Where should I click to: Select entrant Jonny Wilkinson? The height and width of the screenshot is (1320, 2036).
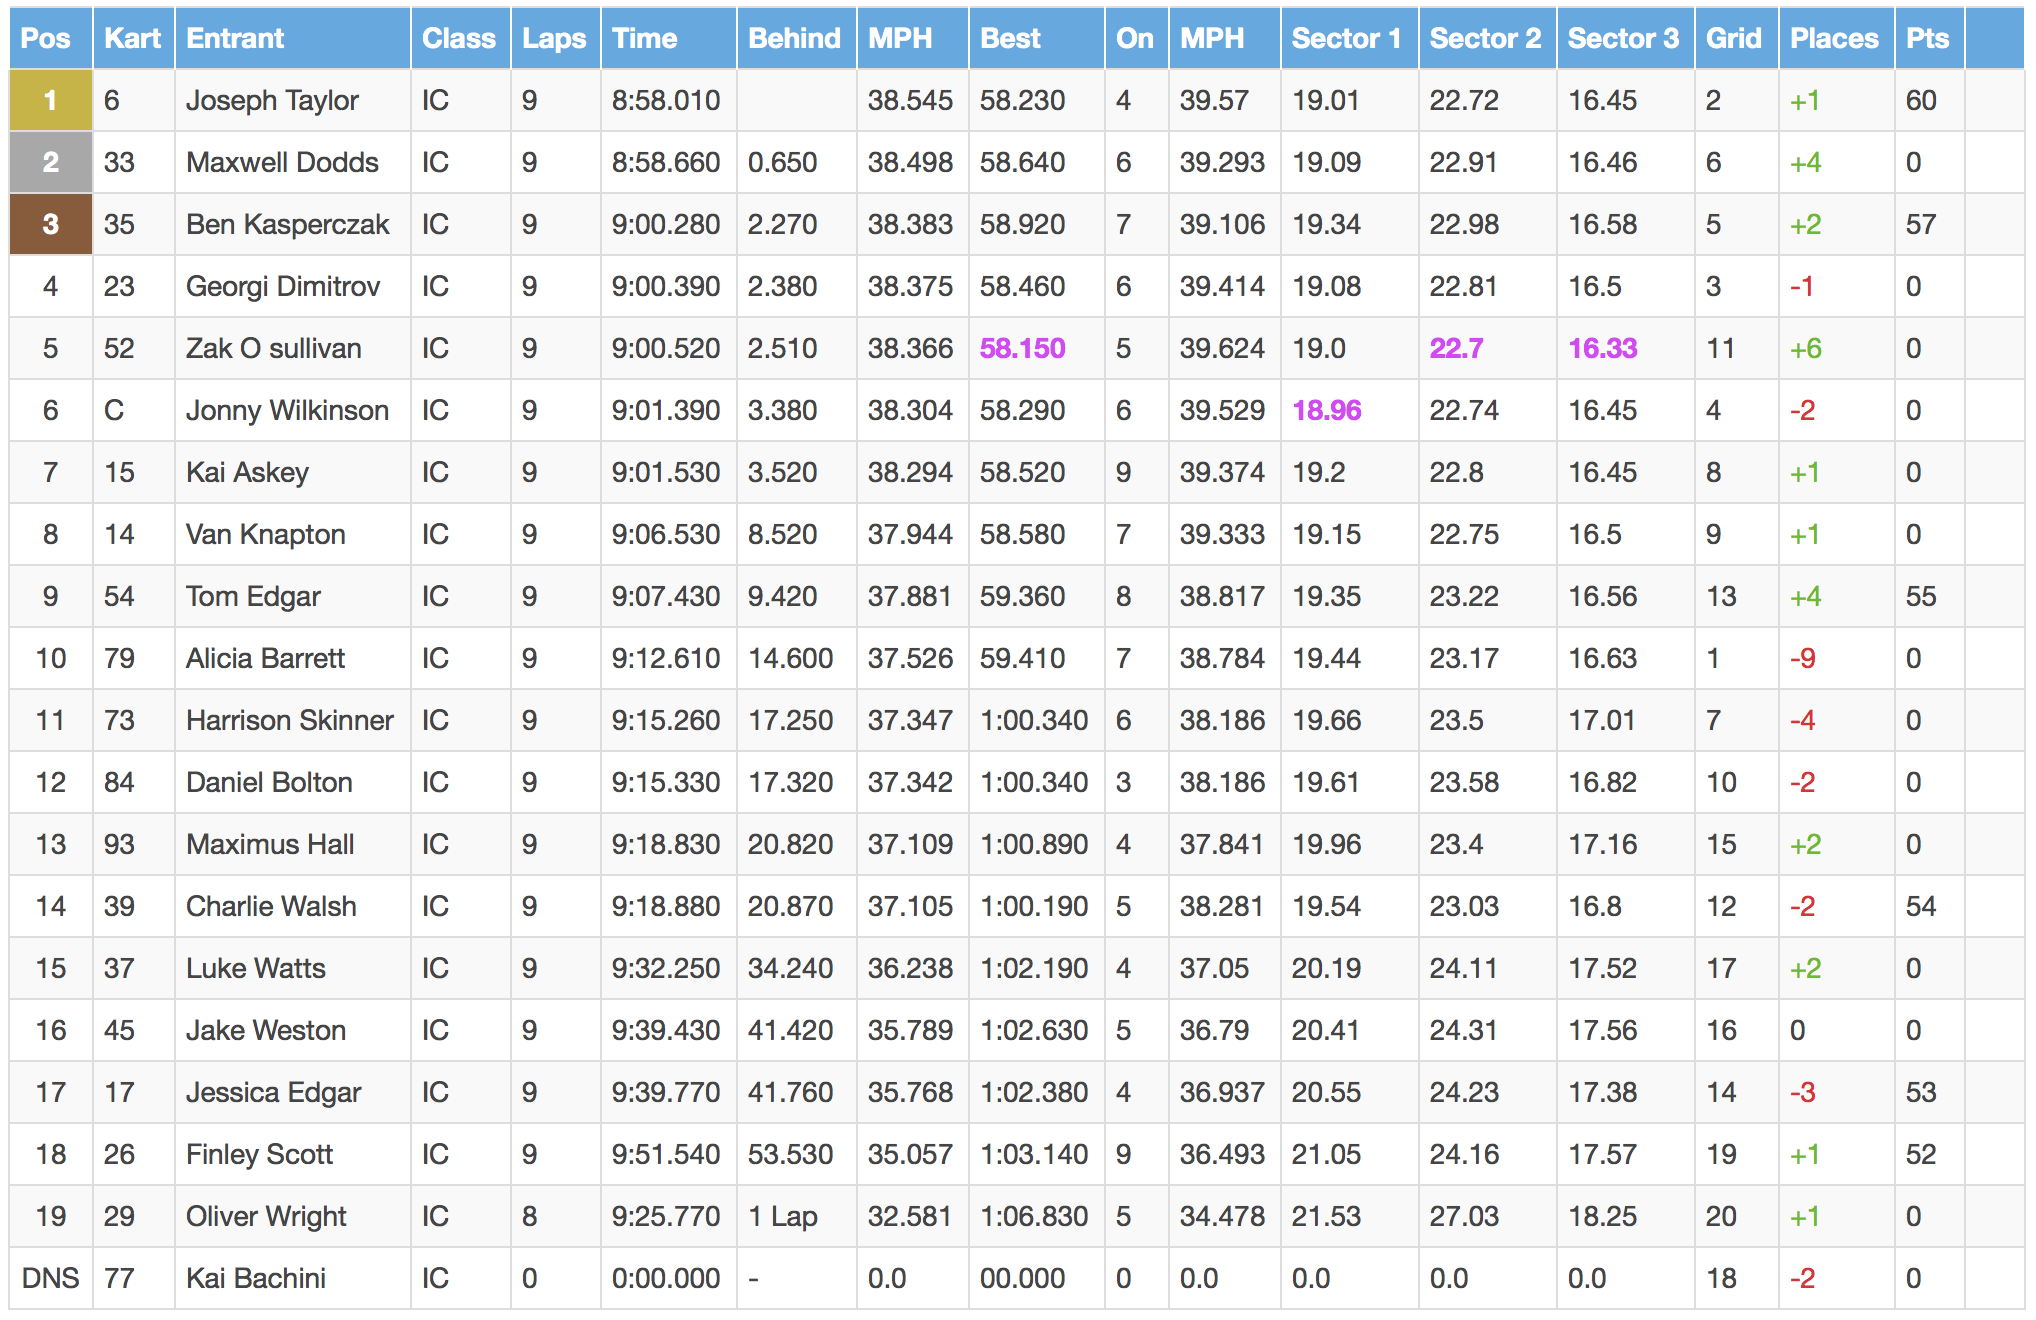click(287, 410)
